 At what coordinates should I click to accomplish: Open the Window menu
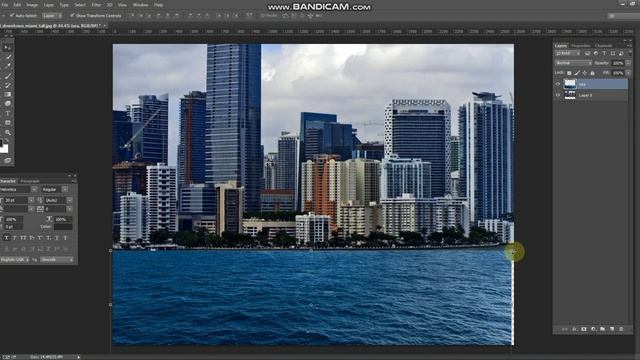[x=140, y=5]
